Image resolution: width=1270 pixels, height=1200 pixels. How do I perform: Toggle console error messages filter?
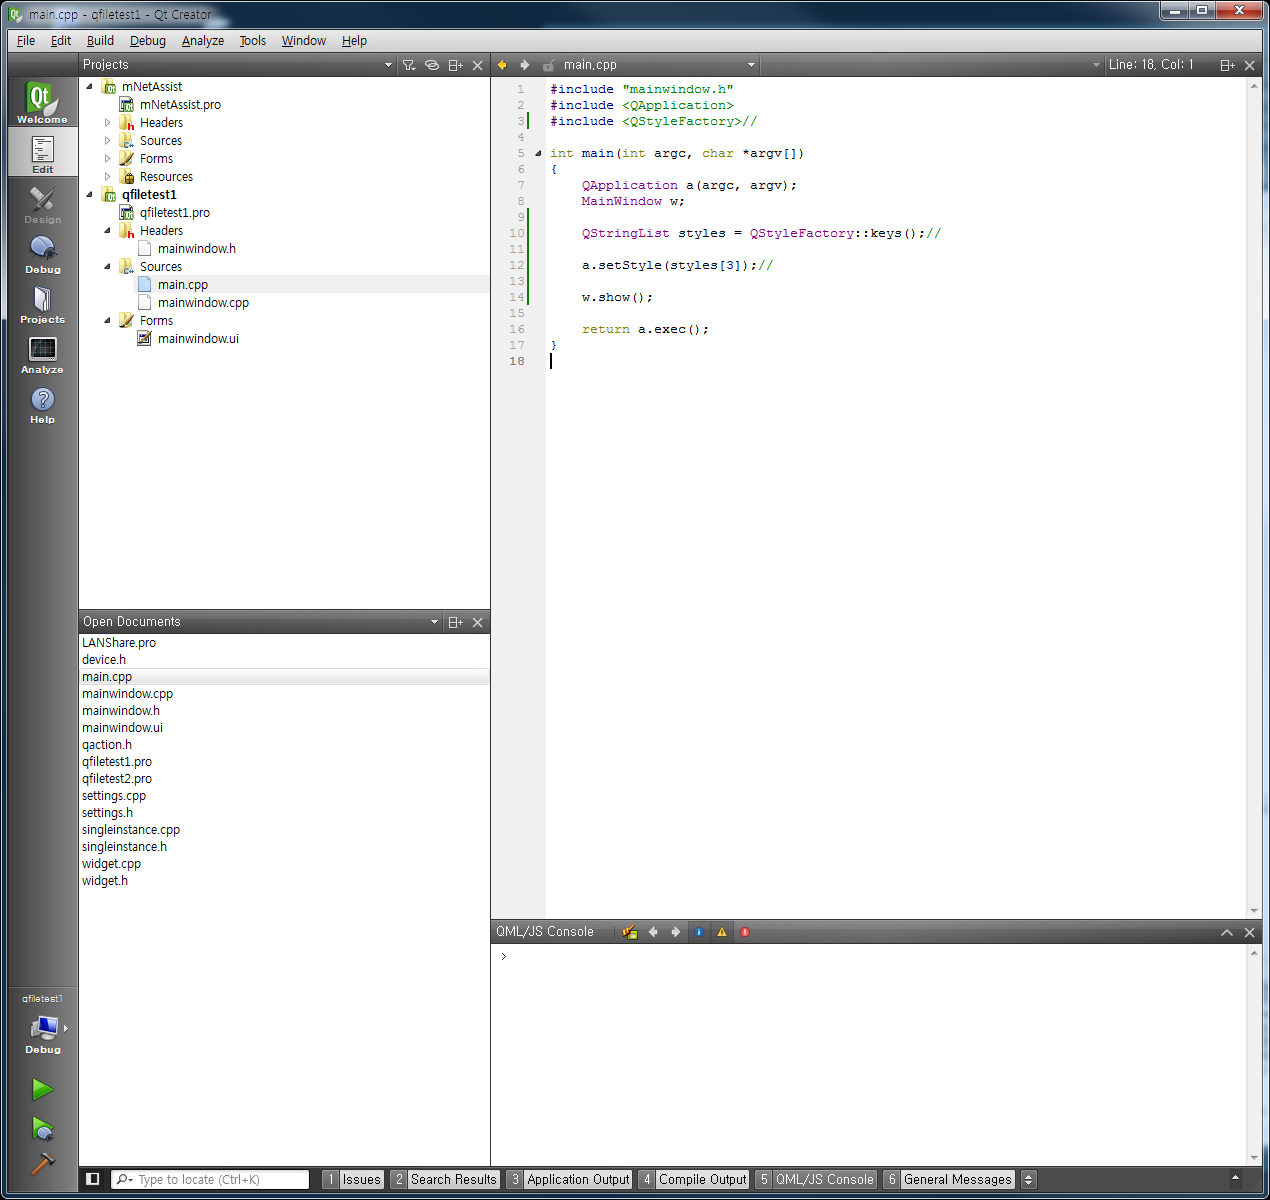point(745,932)
